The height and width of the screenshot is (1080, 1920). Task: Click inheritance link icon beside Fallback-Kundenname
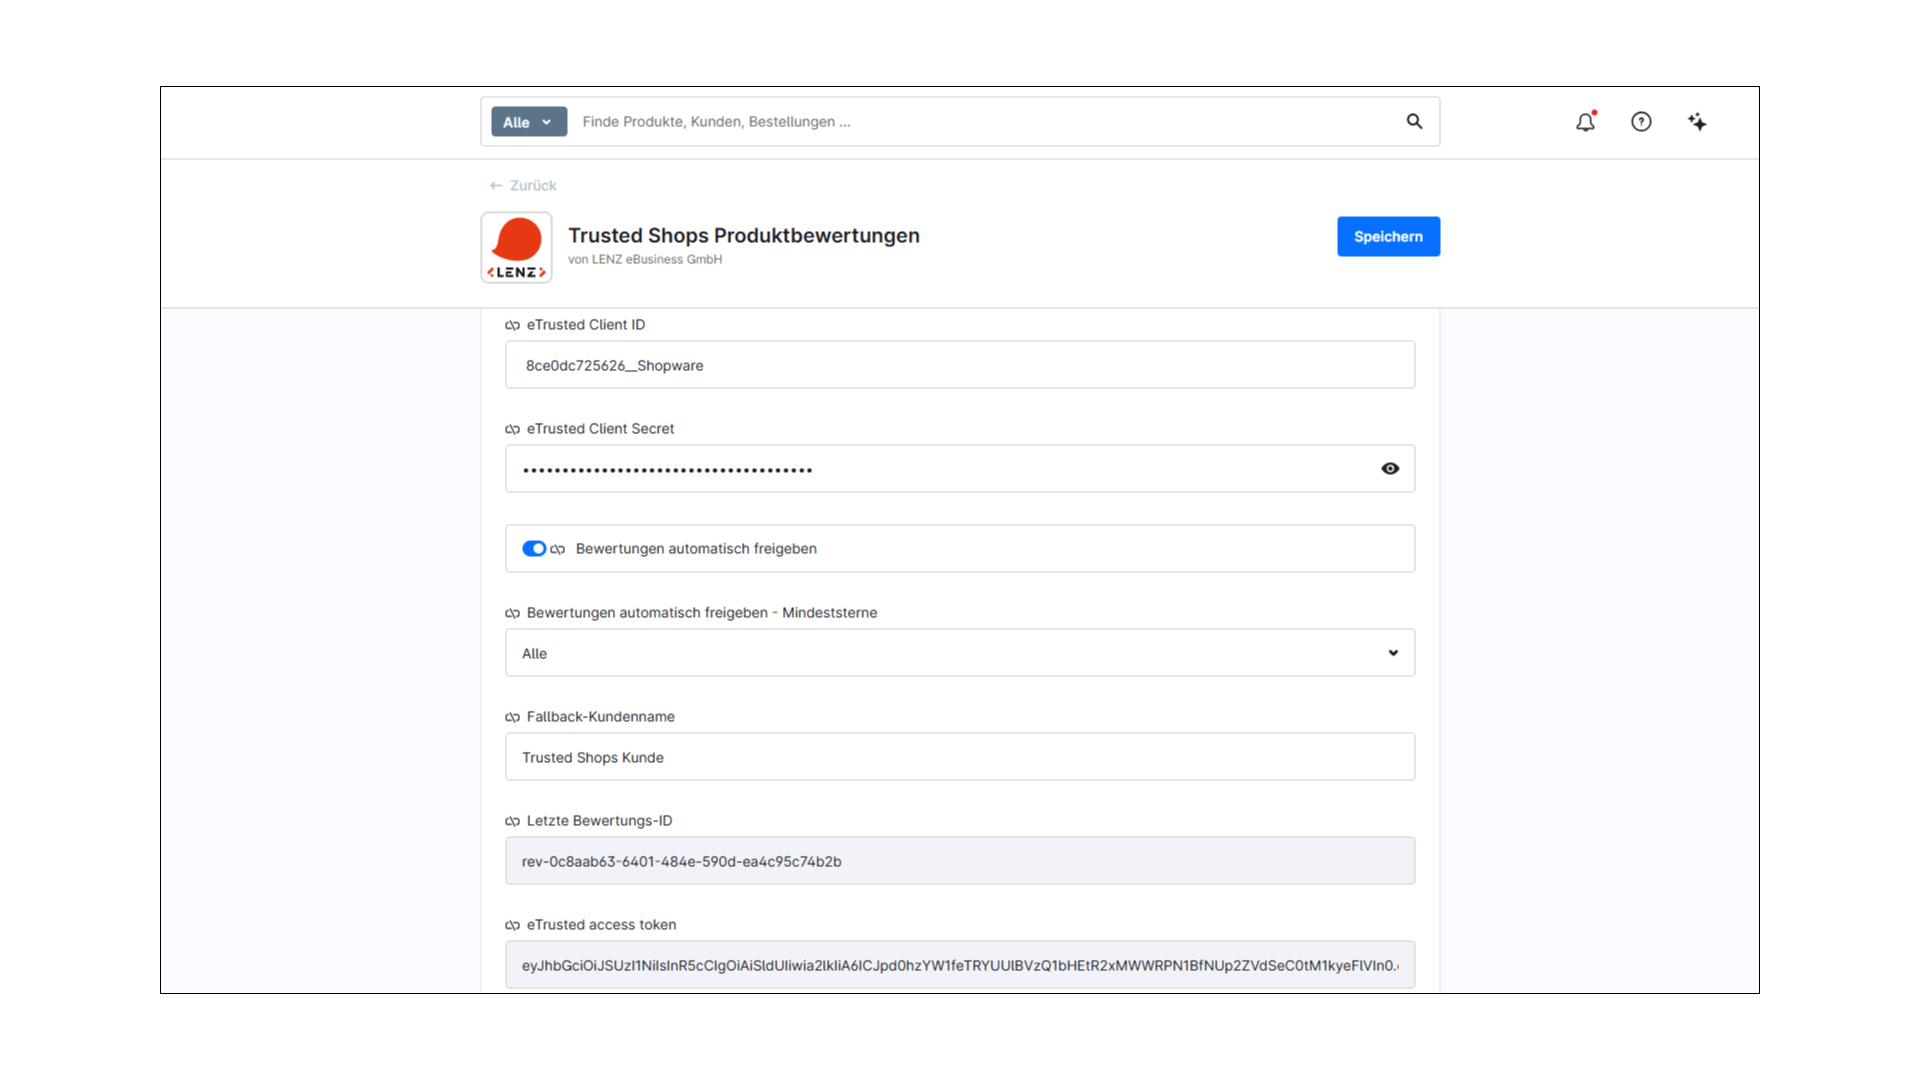pyautogui.click(x=513, y=717)
